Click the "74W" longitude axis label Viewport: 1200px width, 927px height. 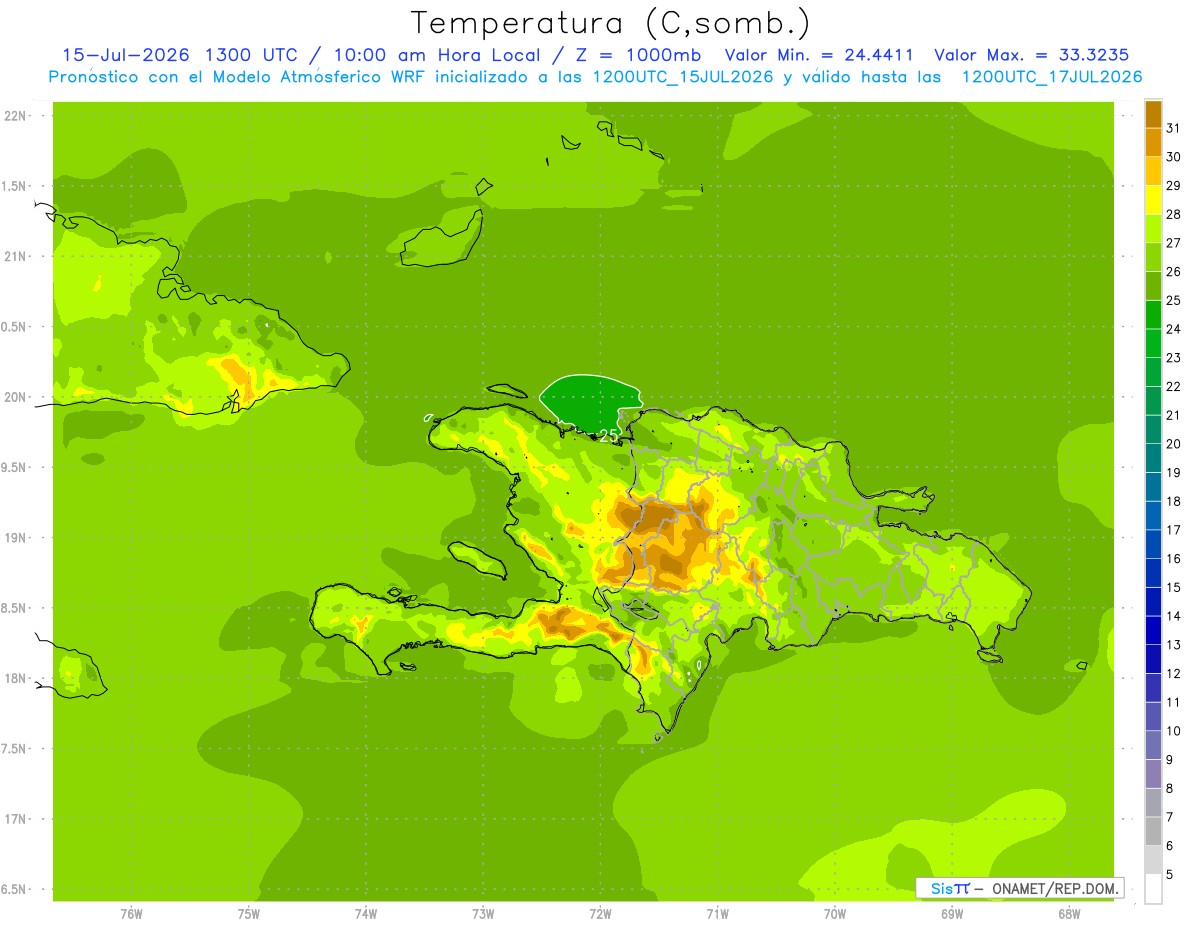tap(366, 914)
